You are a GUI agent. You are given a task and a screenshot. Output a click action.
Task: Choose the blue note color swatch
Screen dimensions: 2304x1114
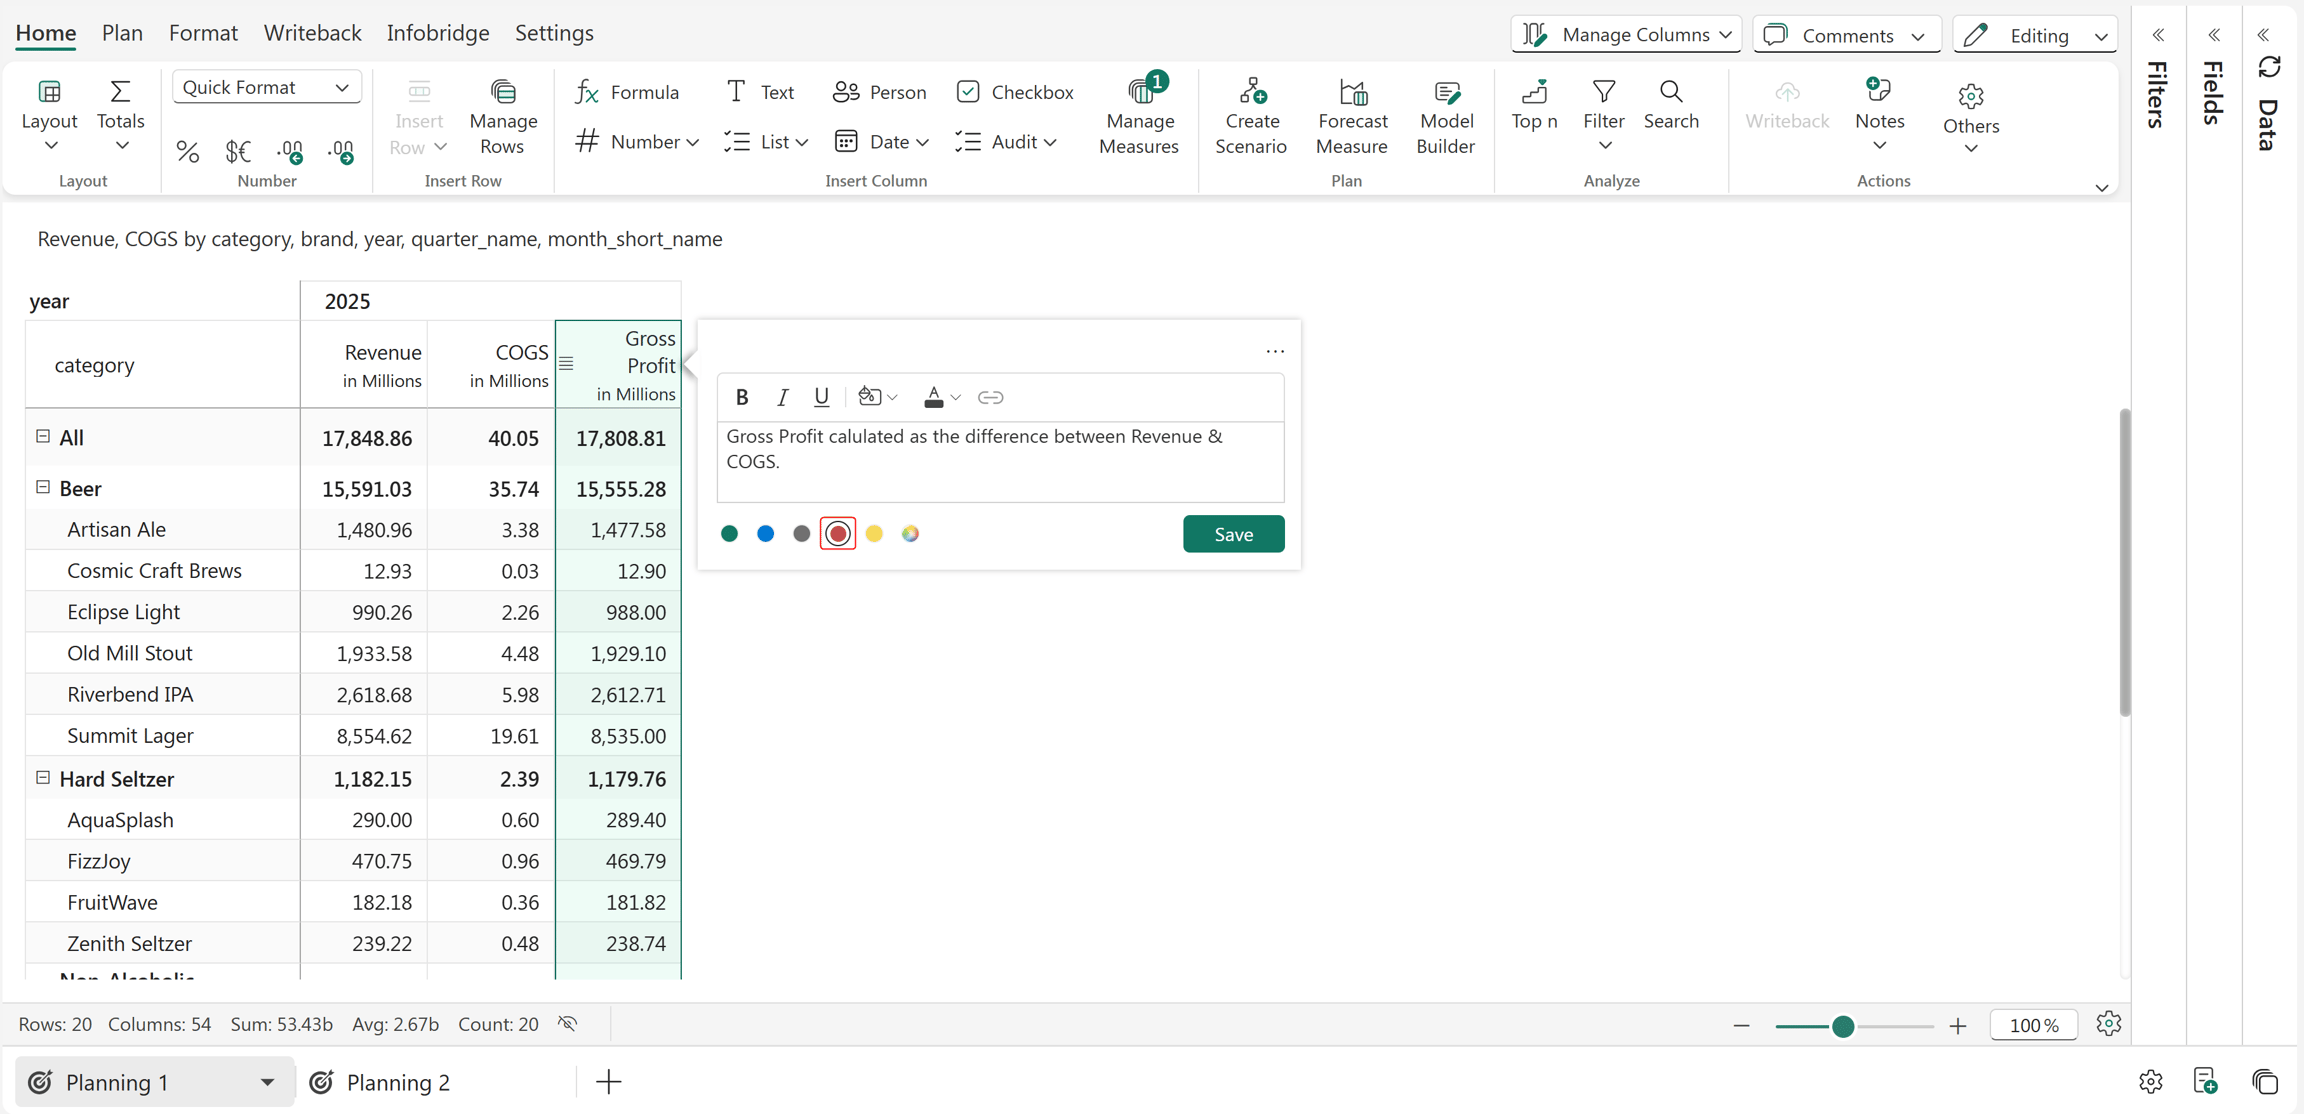point(765,534)
